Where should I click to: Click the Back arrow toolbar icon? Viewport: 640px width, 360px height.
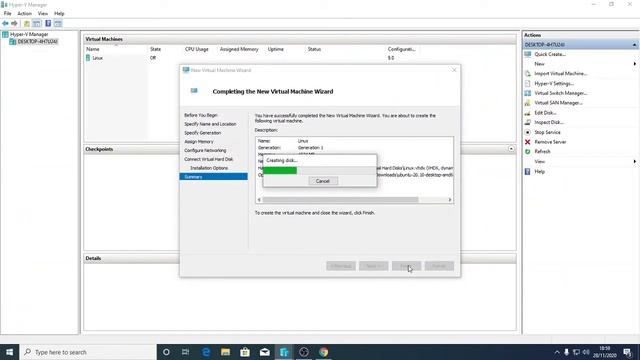[x=5, y=24]
